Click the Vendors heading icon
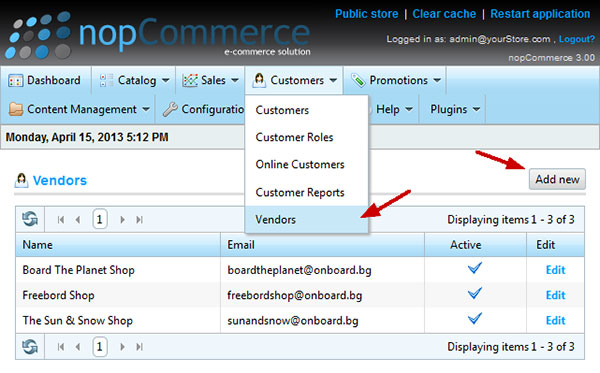 (21, 180)
